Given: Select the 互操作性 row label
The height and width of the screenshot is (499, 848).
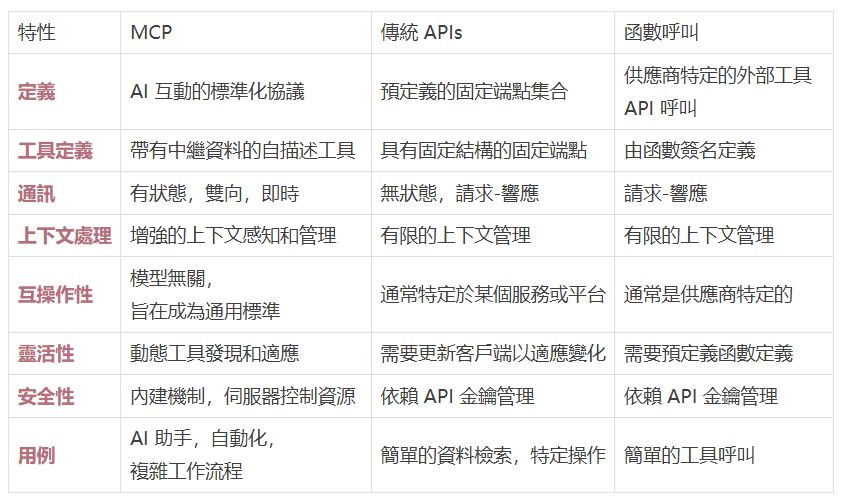Looking at the screenshot, I should 55,295.
